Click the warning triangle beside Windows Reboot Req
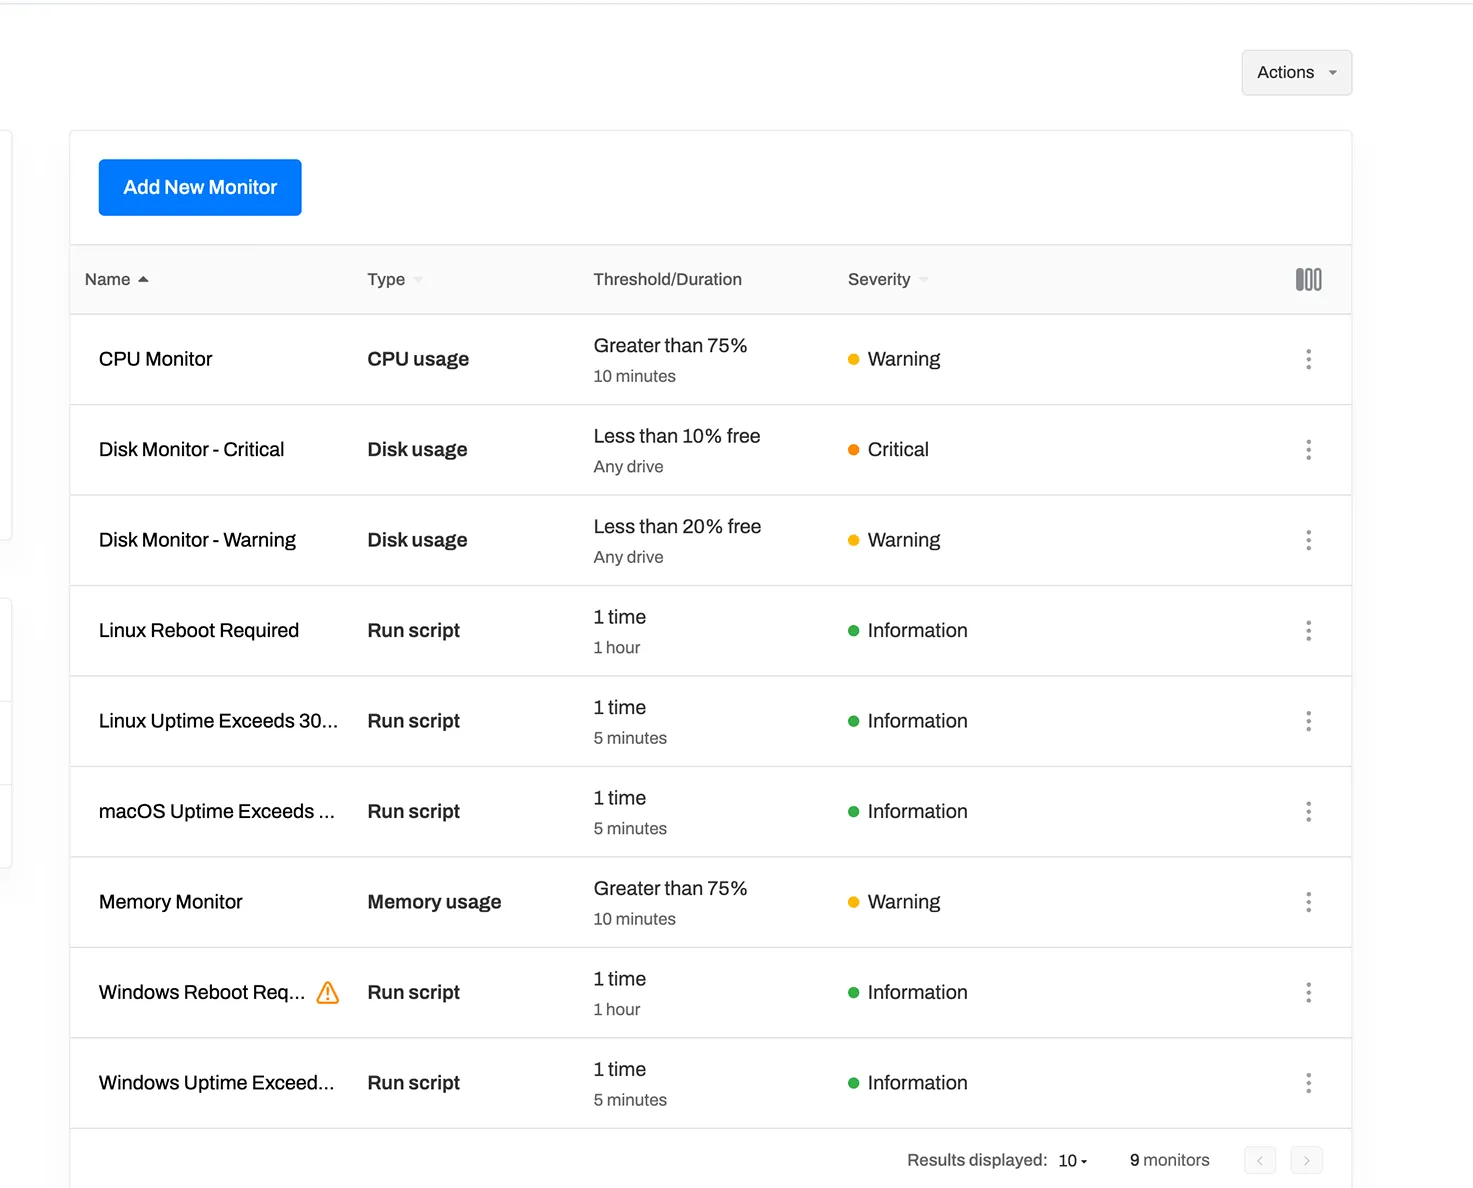 327,993
